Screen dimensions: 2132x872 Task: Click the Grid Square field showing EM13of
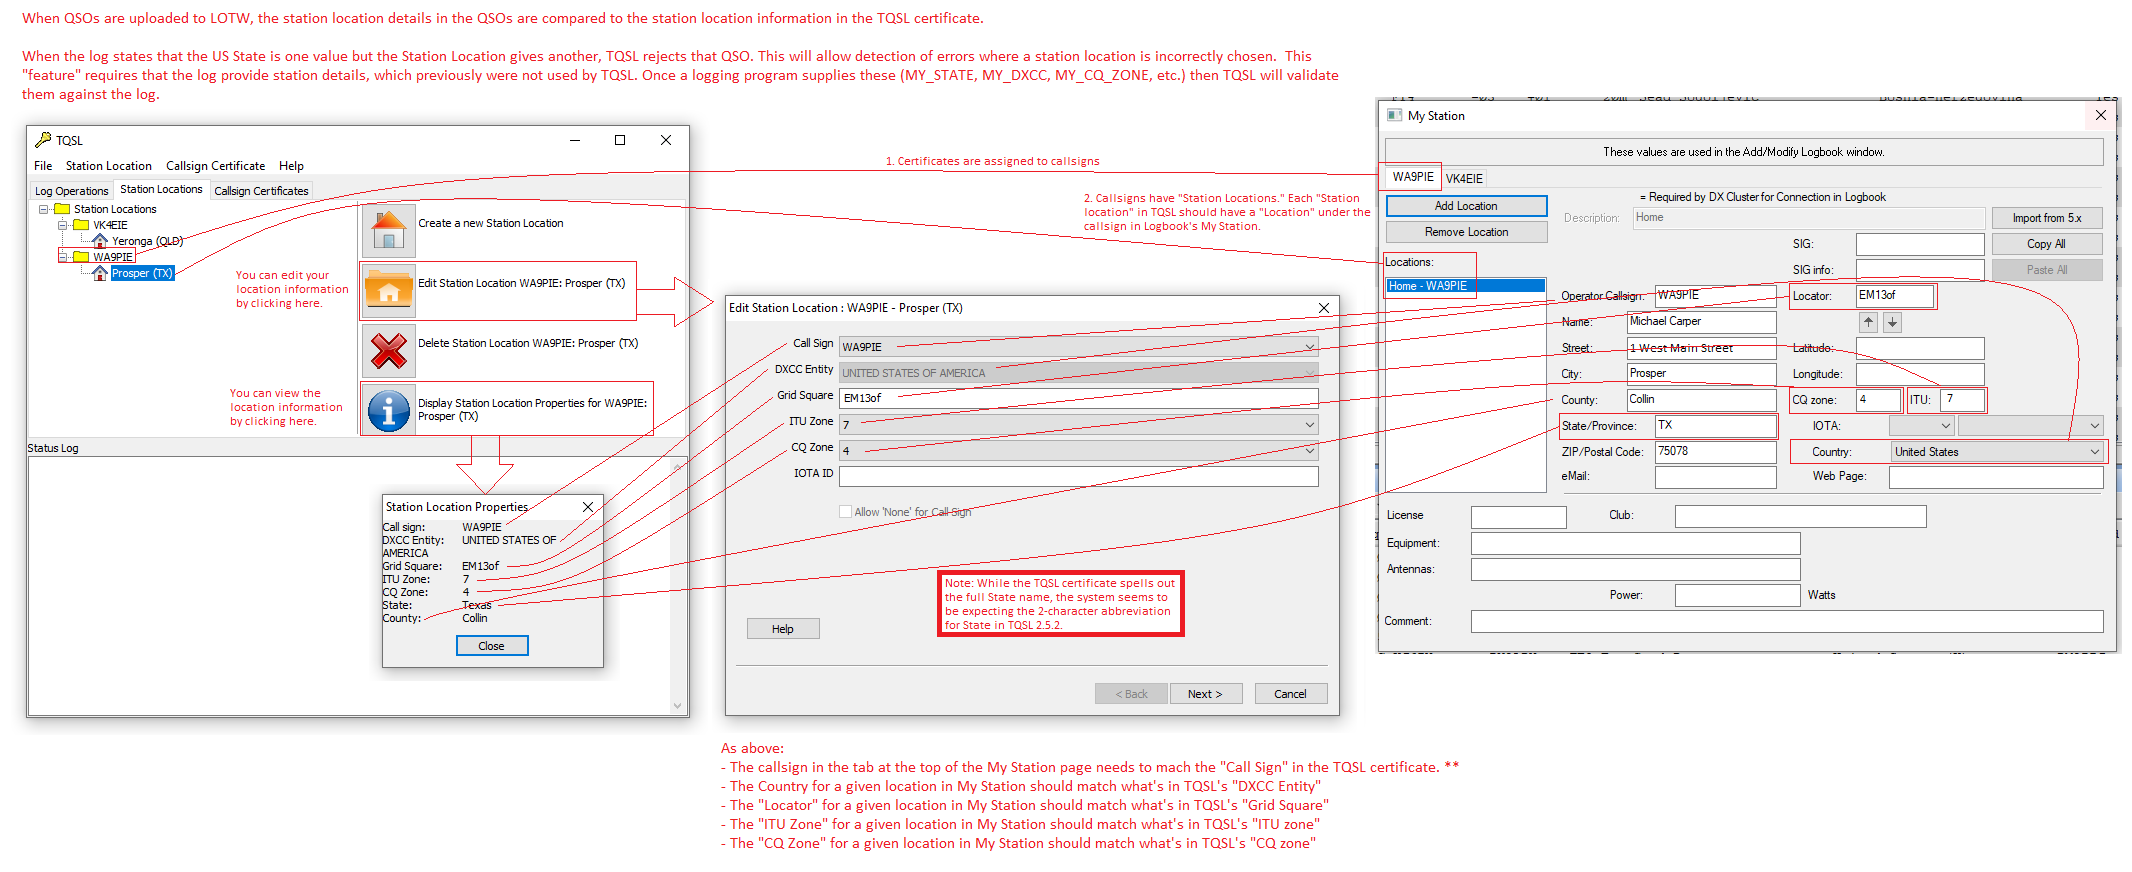(1078, 398)
